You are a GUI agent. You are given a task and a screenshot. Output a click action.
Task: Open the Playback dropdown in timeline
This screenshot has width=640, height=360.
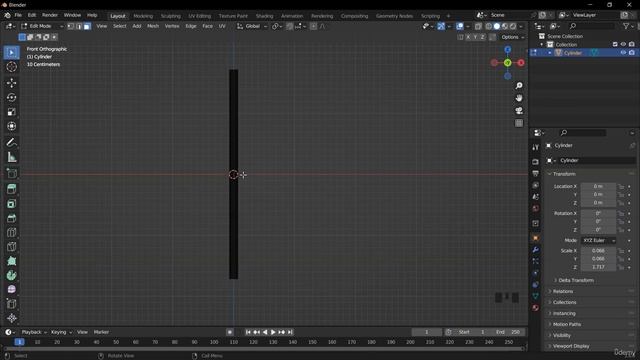tap(34, 332)
